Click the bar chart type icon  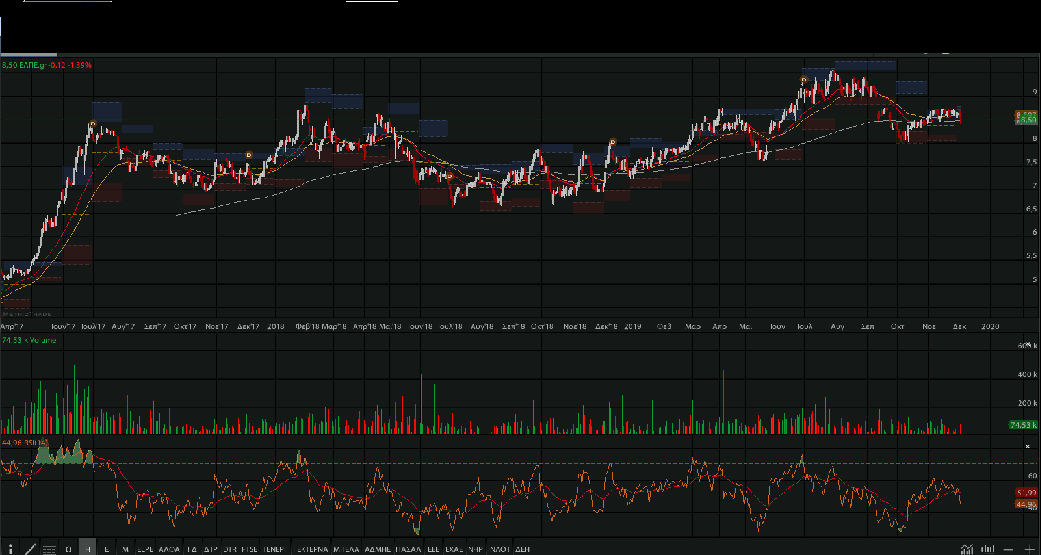click(987, 548)
